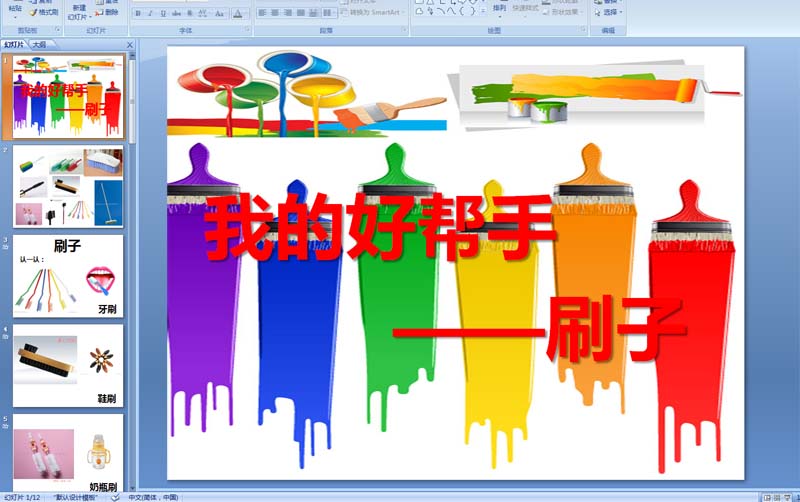Click the "默认设计模板" theme name in status bar
This screenshot has width=800, height=502.
tap(76, 497)
